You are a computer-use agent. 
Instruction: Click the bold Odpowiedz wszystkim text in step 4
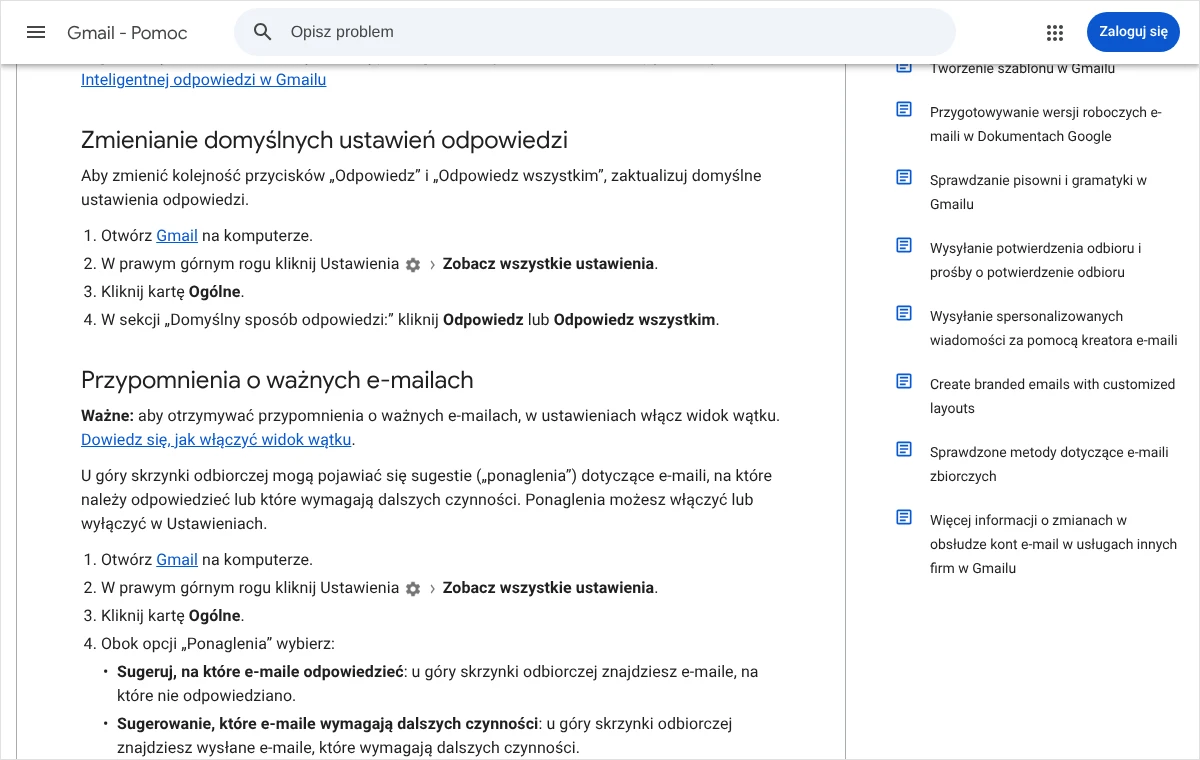[634, 320]
